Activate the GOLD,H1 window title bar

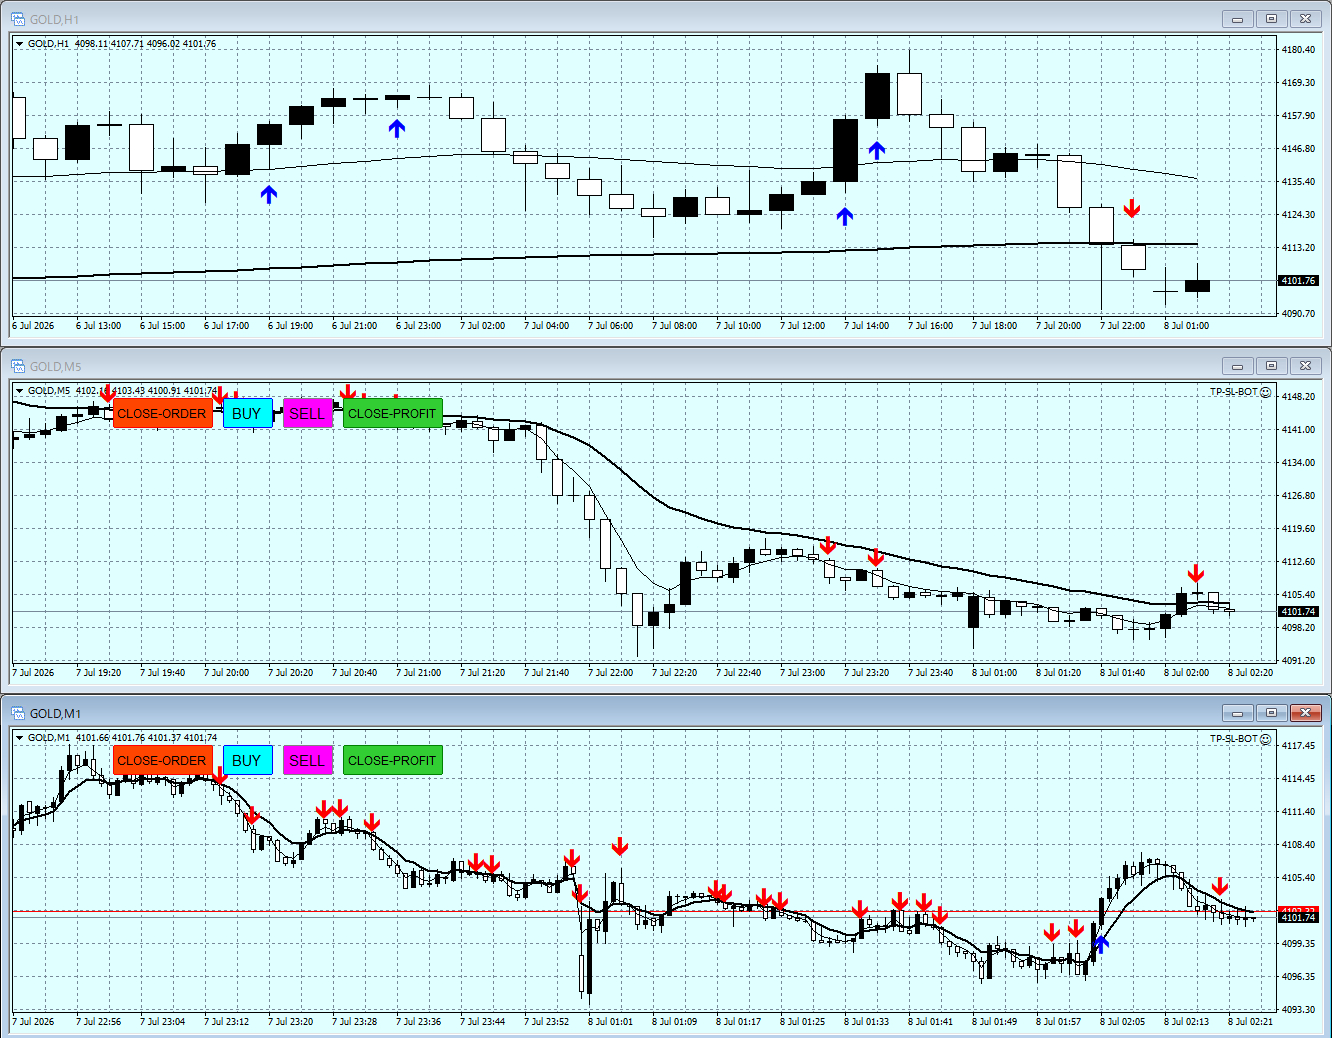click(620, 19)
